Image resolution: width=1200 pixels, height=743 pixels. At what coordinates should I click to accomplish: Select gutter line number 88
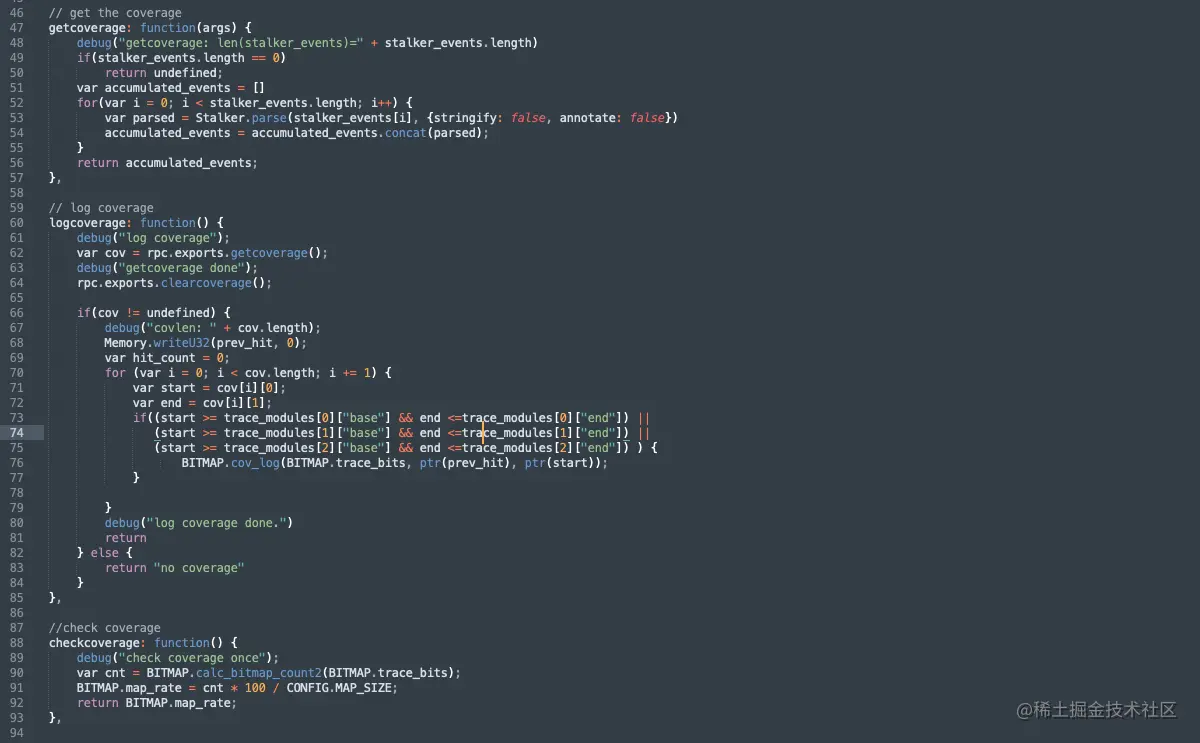click(x=17, y=643)
